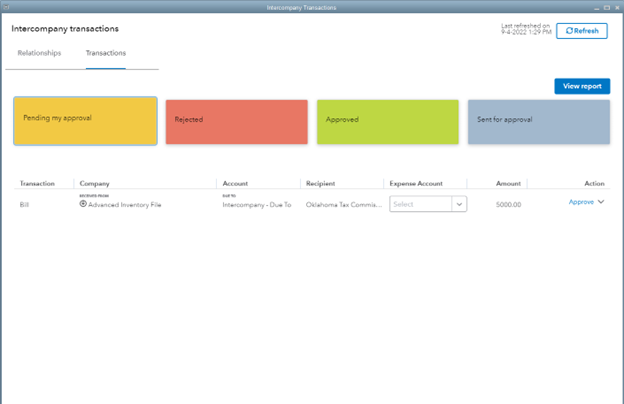Click the circle icon before Advanced Inventory File
This screenshot has height=404, width=624.
pyautogui.click(x=83, y=204)
